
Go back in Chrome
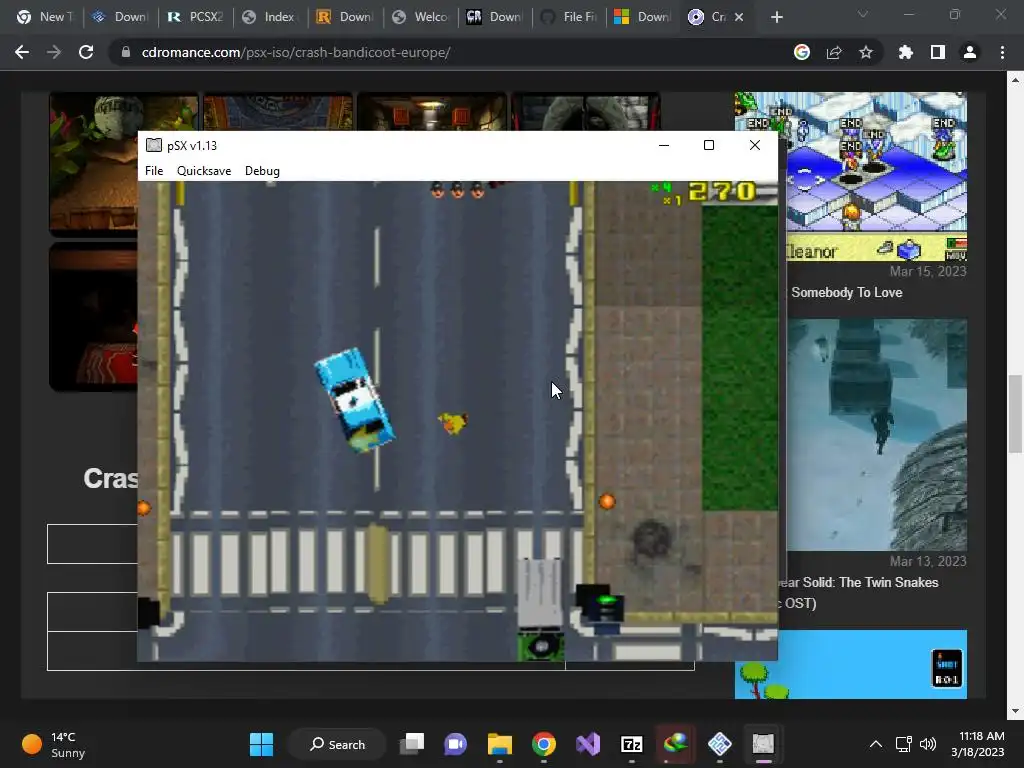coord(22,52)
